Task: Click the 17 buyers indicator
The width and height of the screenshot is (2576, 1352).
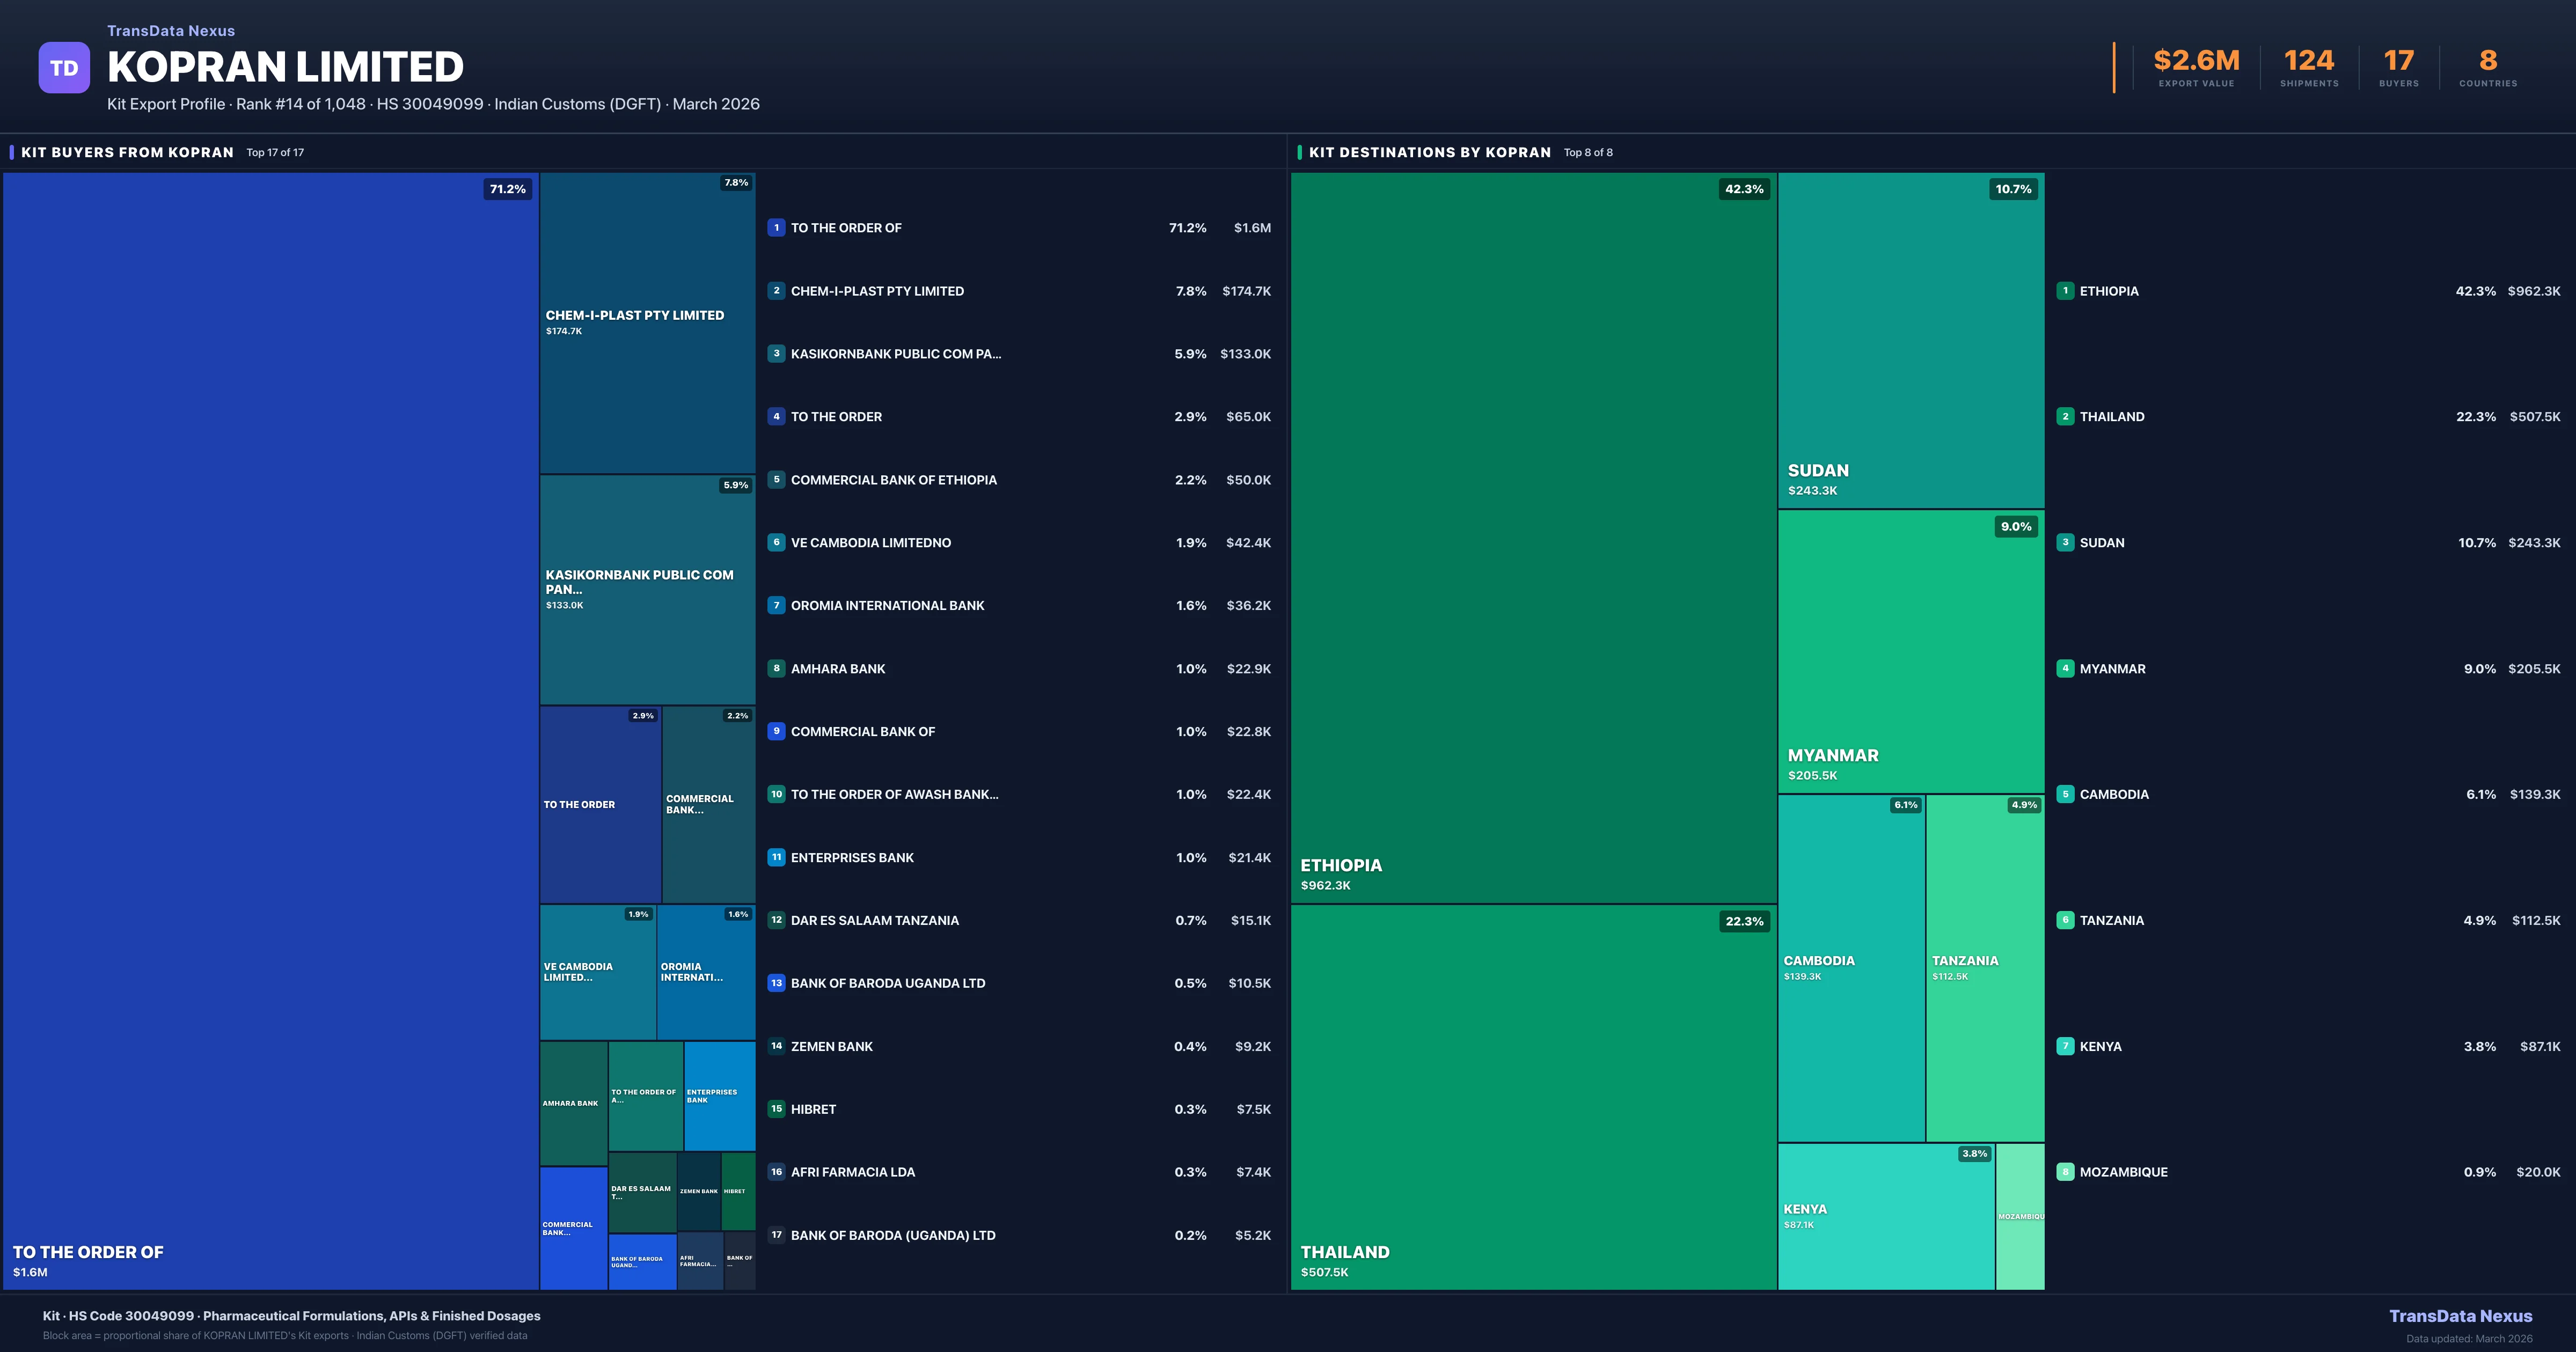Action: [2398, 60]
